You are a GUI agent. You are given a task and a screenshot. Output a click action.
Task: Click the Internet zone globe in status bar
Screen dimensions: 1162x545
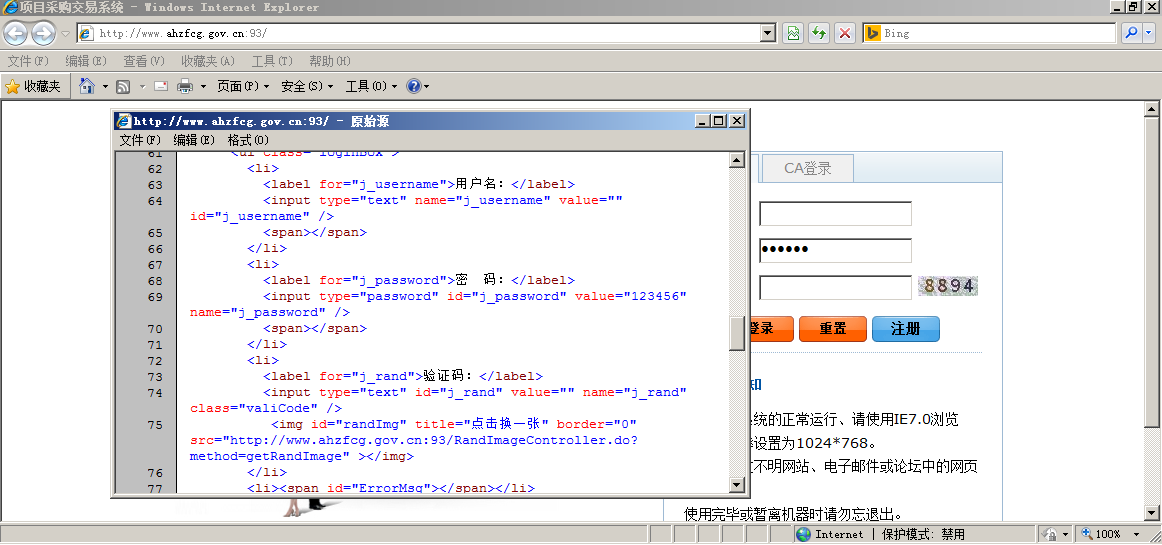point(803,534)
